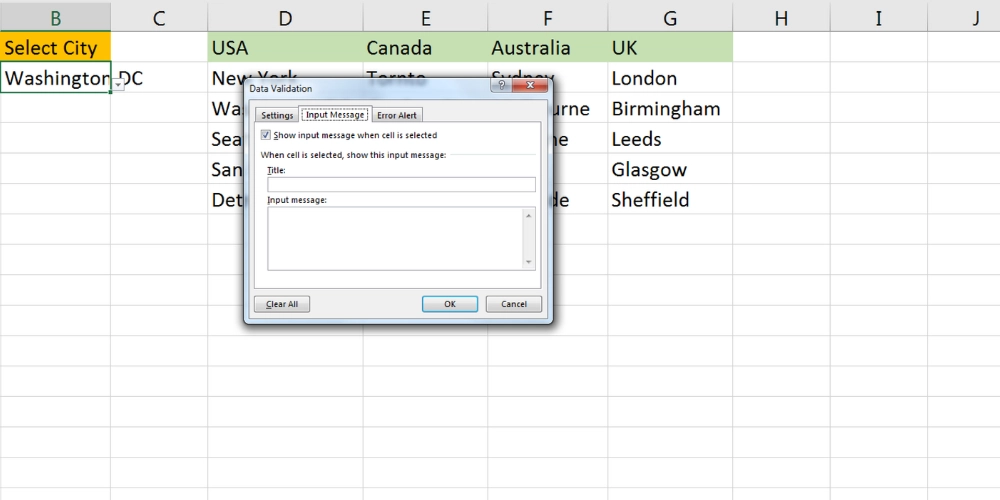Click the Australia header cell
Viewport: 1000px width, 500px height.
548,47
